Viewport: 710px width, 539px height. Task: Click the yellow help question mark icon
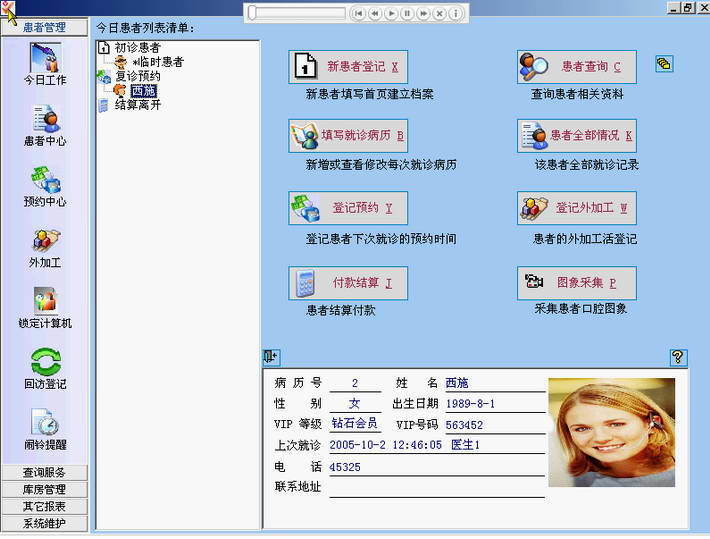click(678, 357)
